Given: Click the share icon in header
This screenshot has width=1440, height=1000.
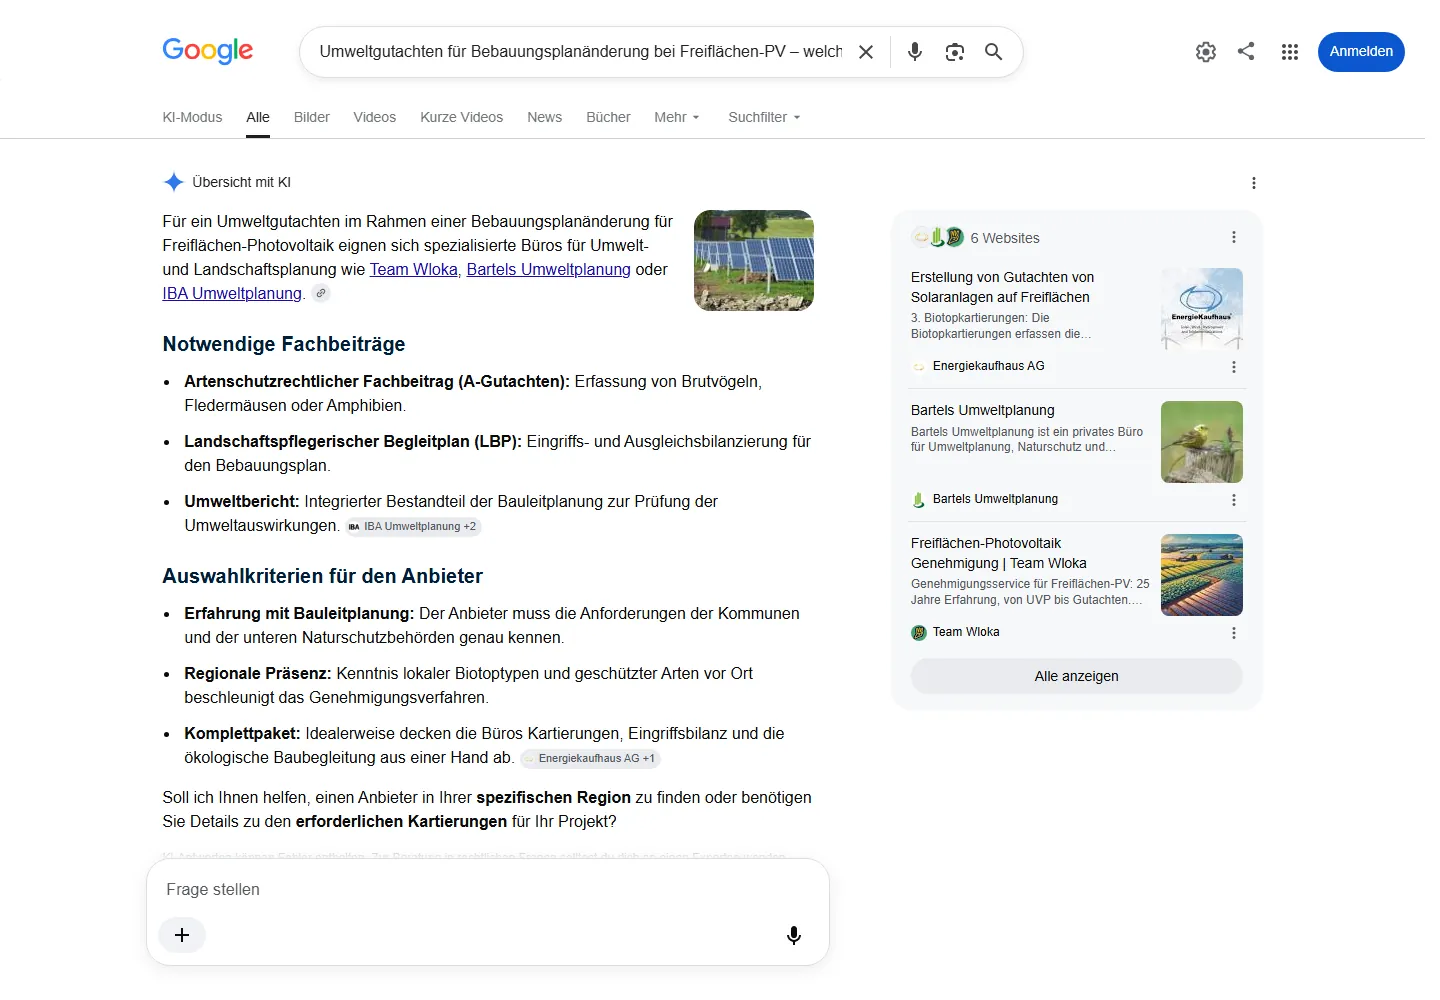Looking at the screenshot, I should 1246,51.
